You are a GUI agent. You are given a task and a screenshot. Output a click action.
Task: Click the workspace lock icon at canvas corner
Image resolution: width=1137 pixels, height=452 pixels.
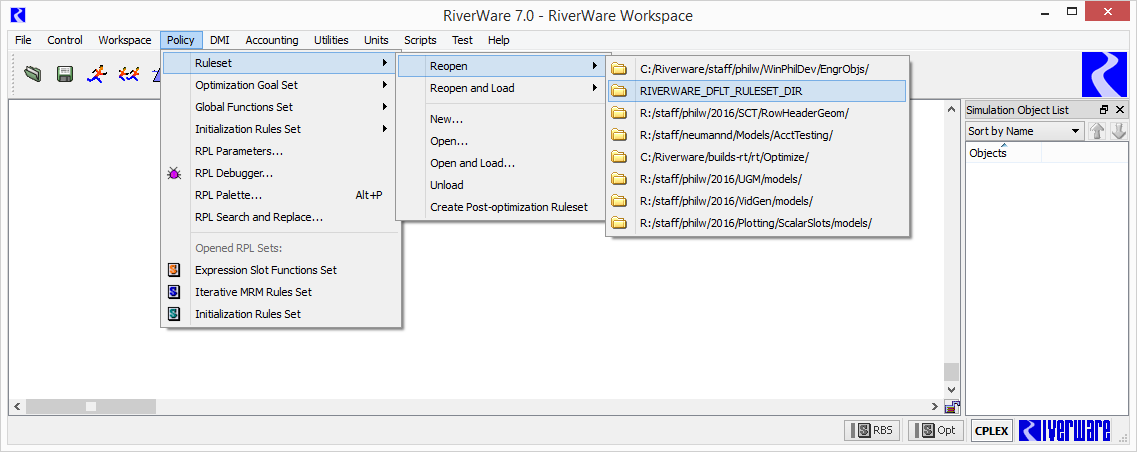pos(952,407)
